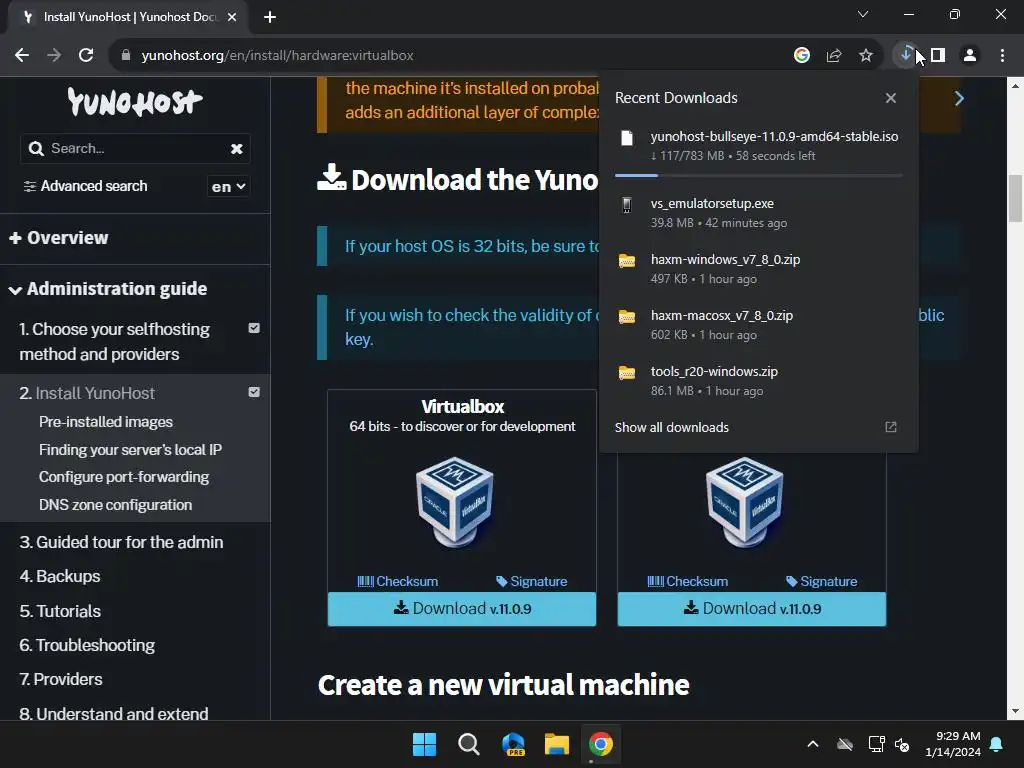
Task: Click Signature link in second Virtualbox card
Action: [x=822, y=581]
